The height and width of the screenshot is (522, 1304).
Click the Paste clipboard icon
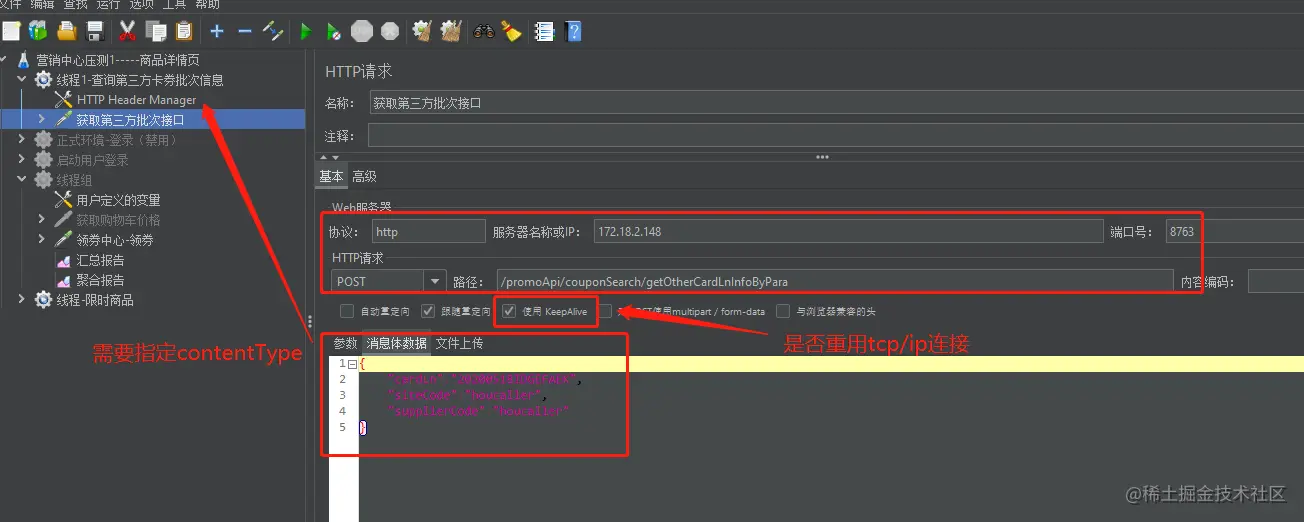coord(184,31)
